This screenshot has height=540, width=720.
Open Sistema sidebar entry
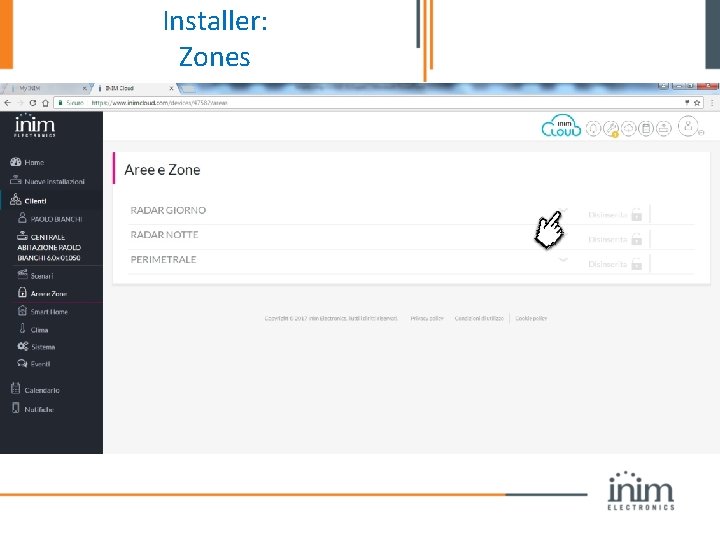tap(43, 347)
